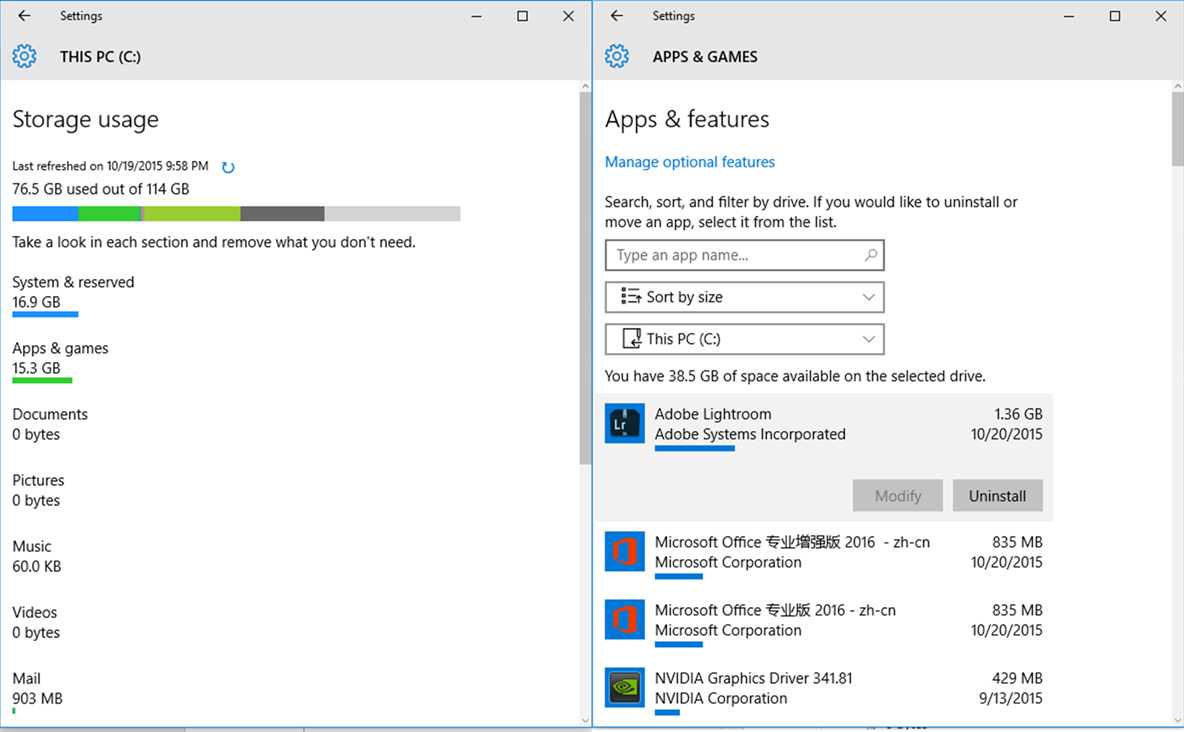Click the 1.36 GB size of Lightroom

[x=1018, y=414]
